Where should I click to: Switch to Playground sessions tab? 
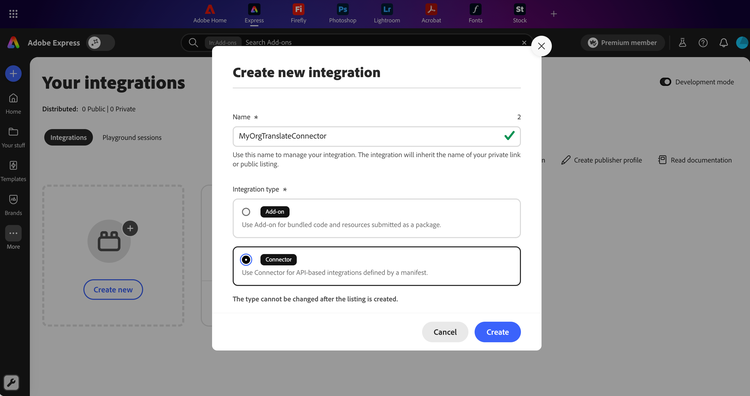(132, 137)
